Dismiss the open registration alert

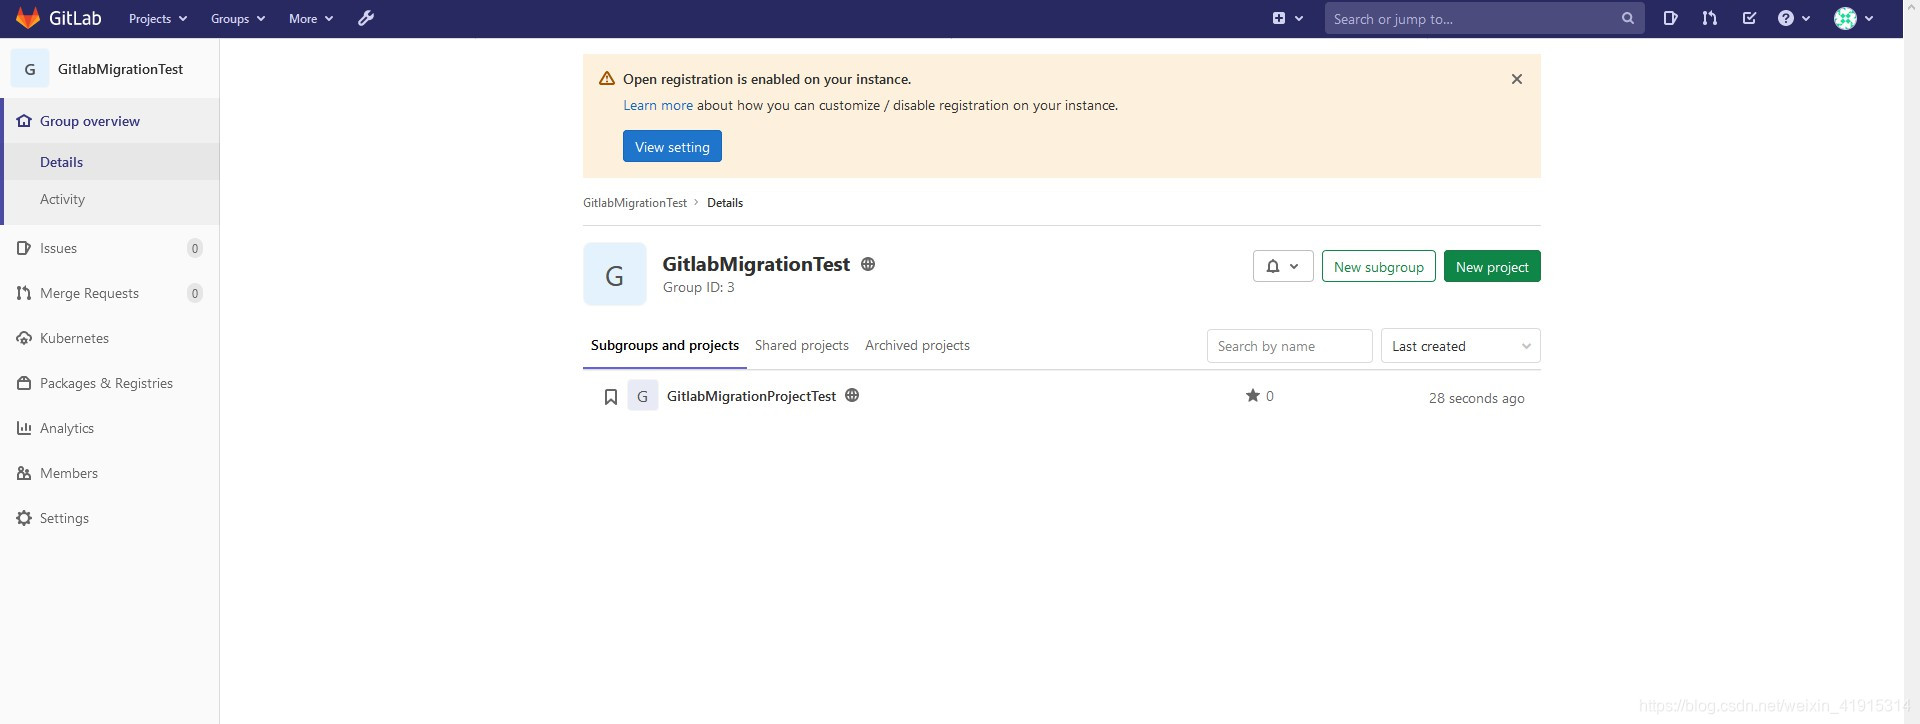click(1517, 79)
